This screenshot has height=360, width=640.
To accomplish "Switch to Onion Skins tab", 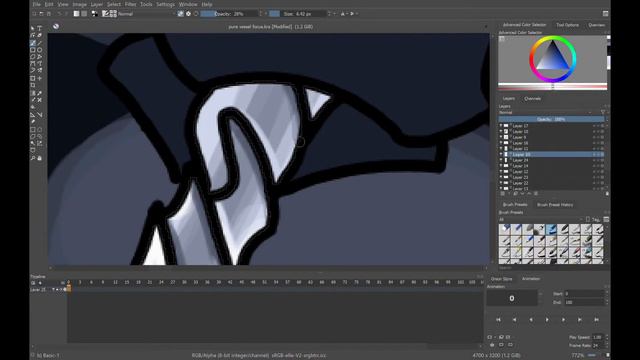I will (502, 279).
